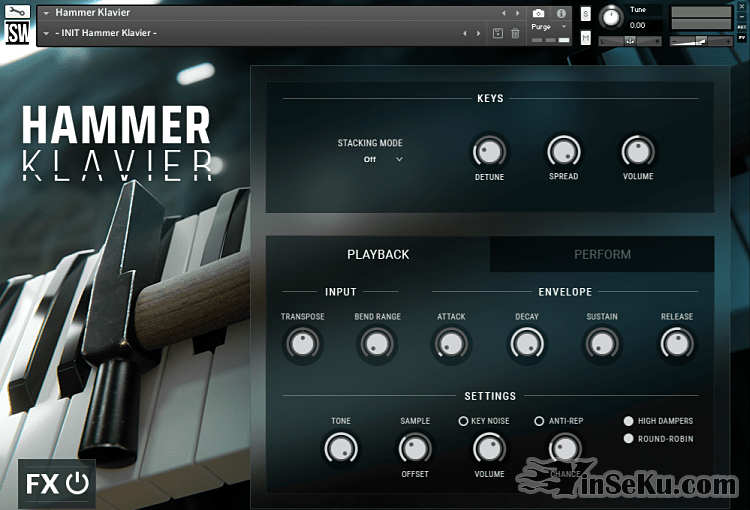Expand the Purge menu
Image resolution: width=750 pixels, height=510 pixels.
(x=547, y=27)
